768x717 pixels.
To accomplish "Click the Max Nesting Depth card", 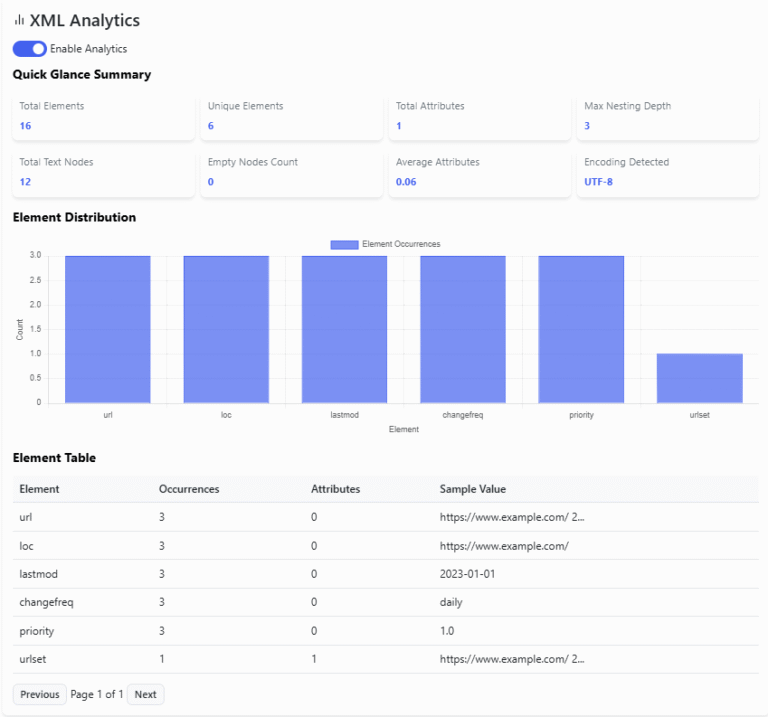I will click(x=667, y=116).
